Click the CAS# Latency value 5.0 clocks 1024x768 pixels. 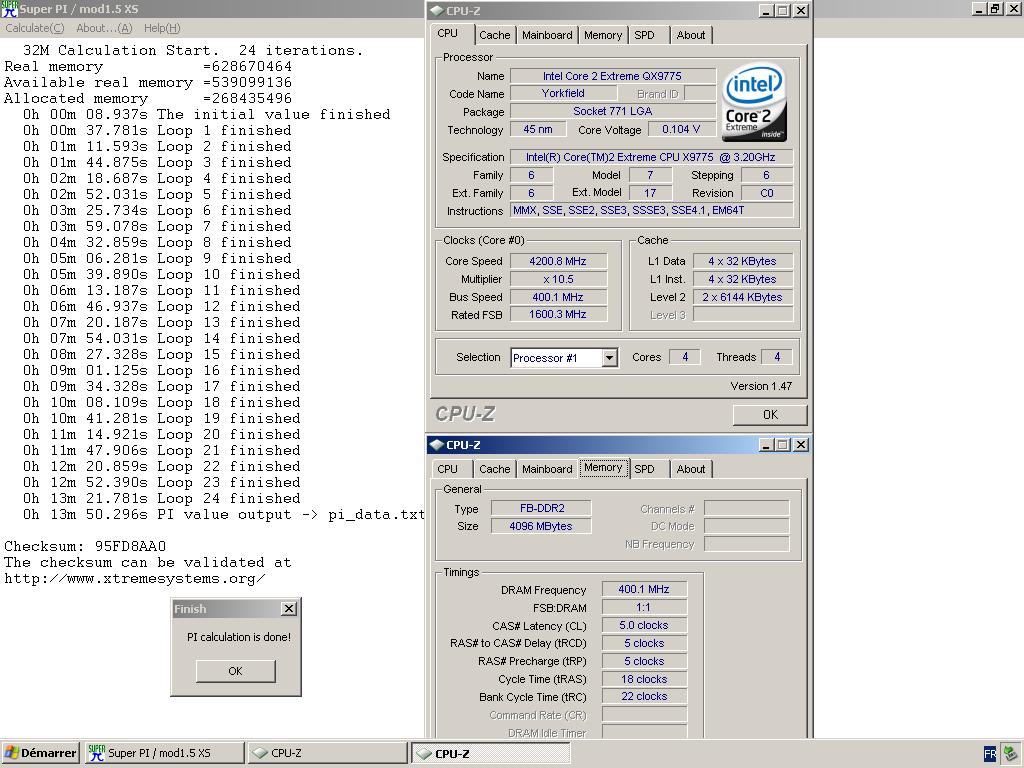tap(644, 625)
